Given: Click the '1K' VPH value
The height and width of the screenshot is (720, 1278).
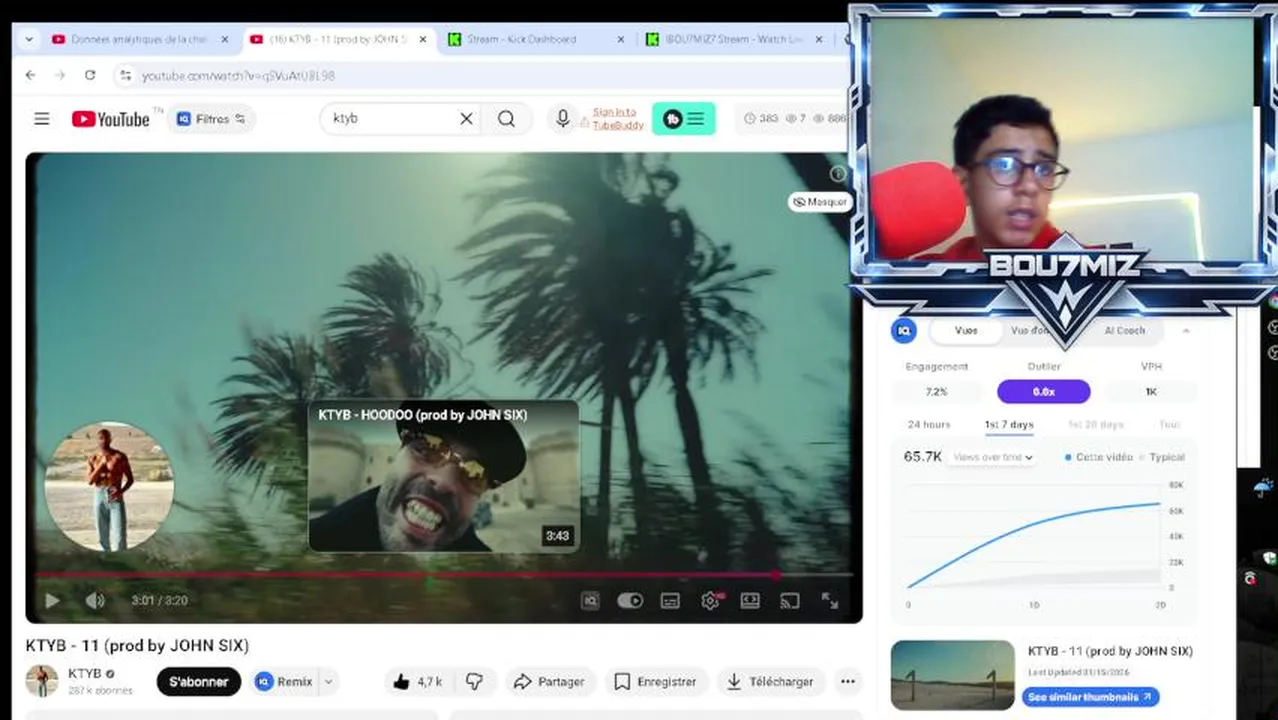Looking at the screenshot, I should (x=1151, y=392).
